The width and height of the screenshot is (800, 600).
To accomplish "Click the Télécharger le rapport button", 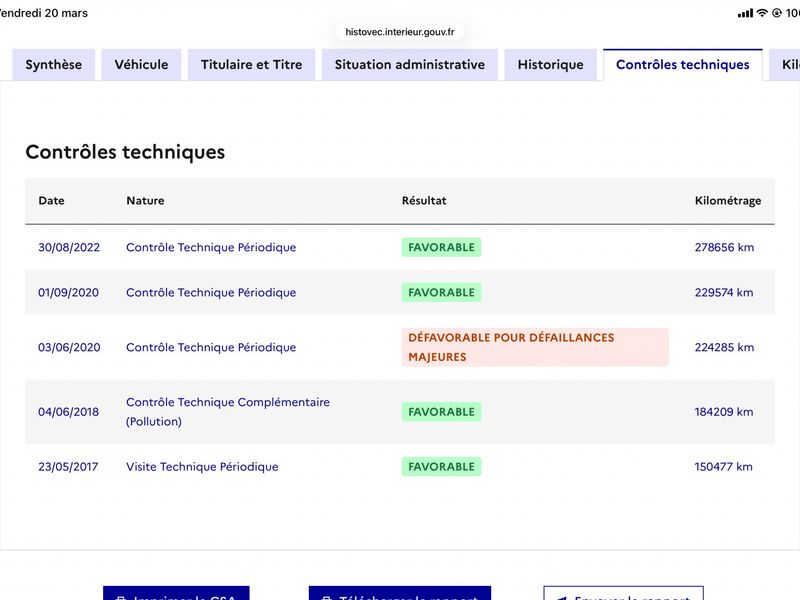I will [400, 593].
